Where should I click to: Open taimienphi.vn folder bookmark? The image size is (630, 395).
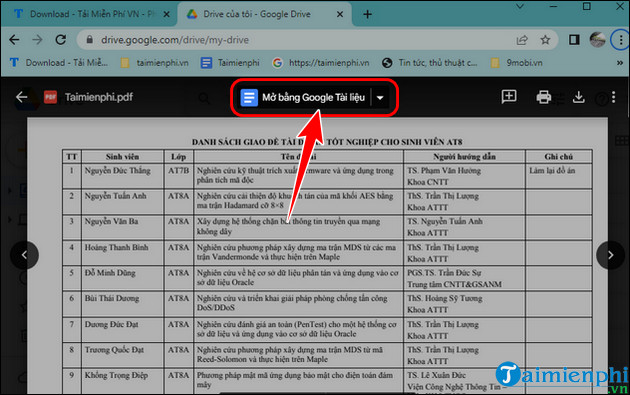[154, 63]
